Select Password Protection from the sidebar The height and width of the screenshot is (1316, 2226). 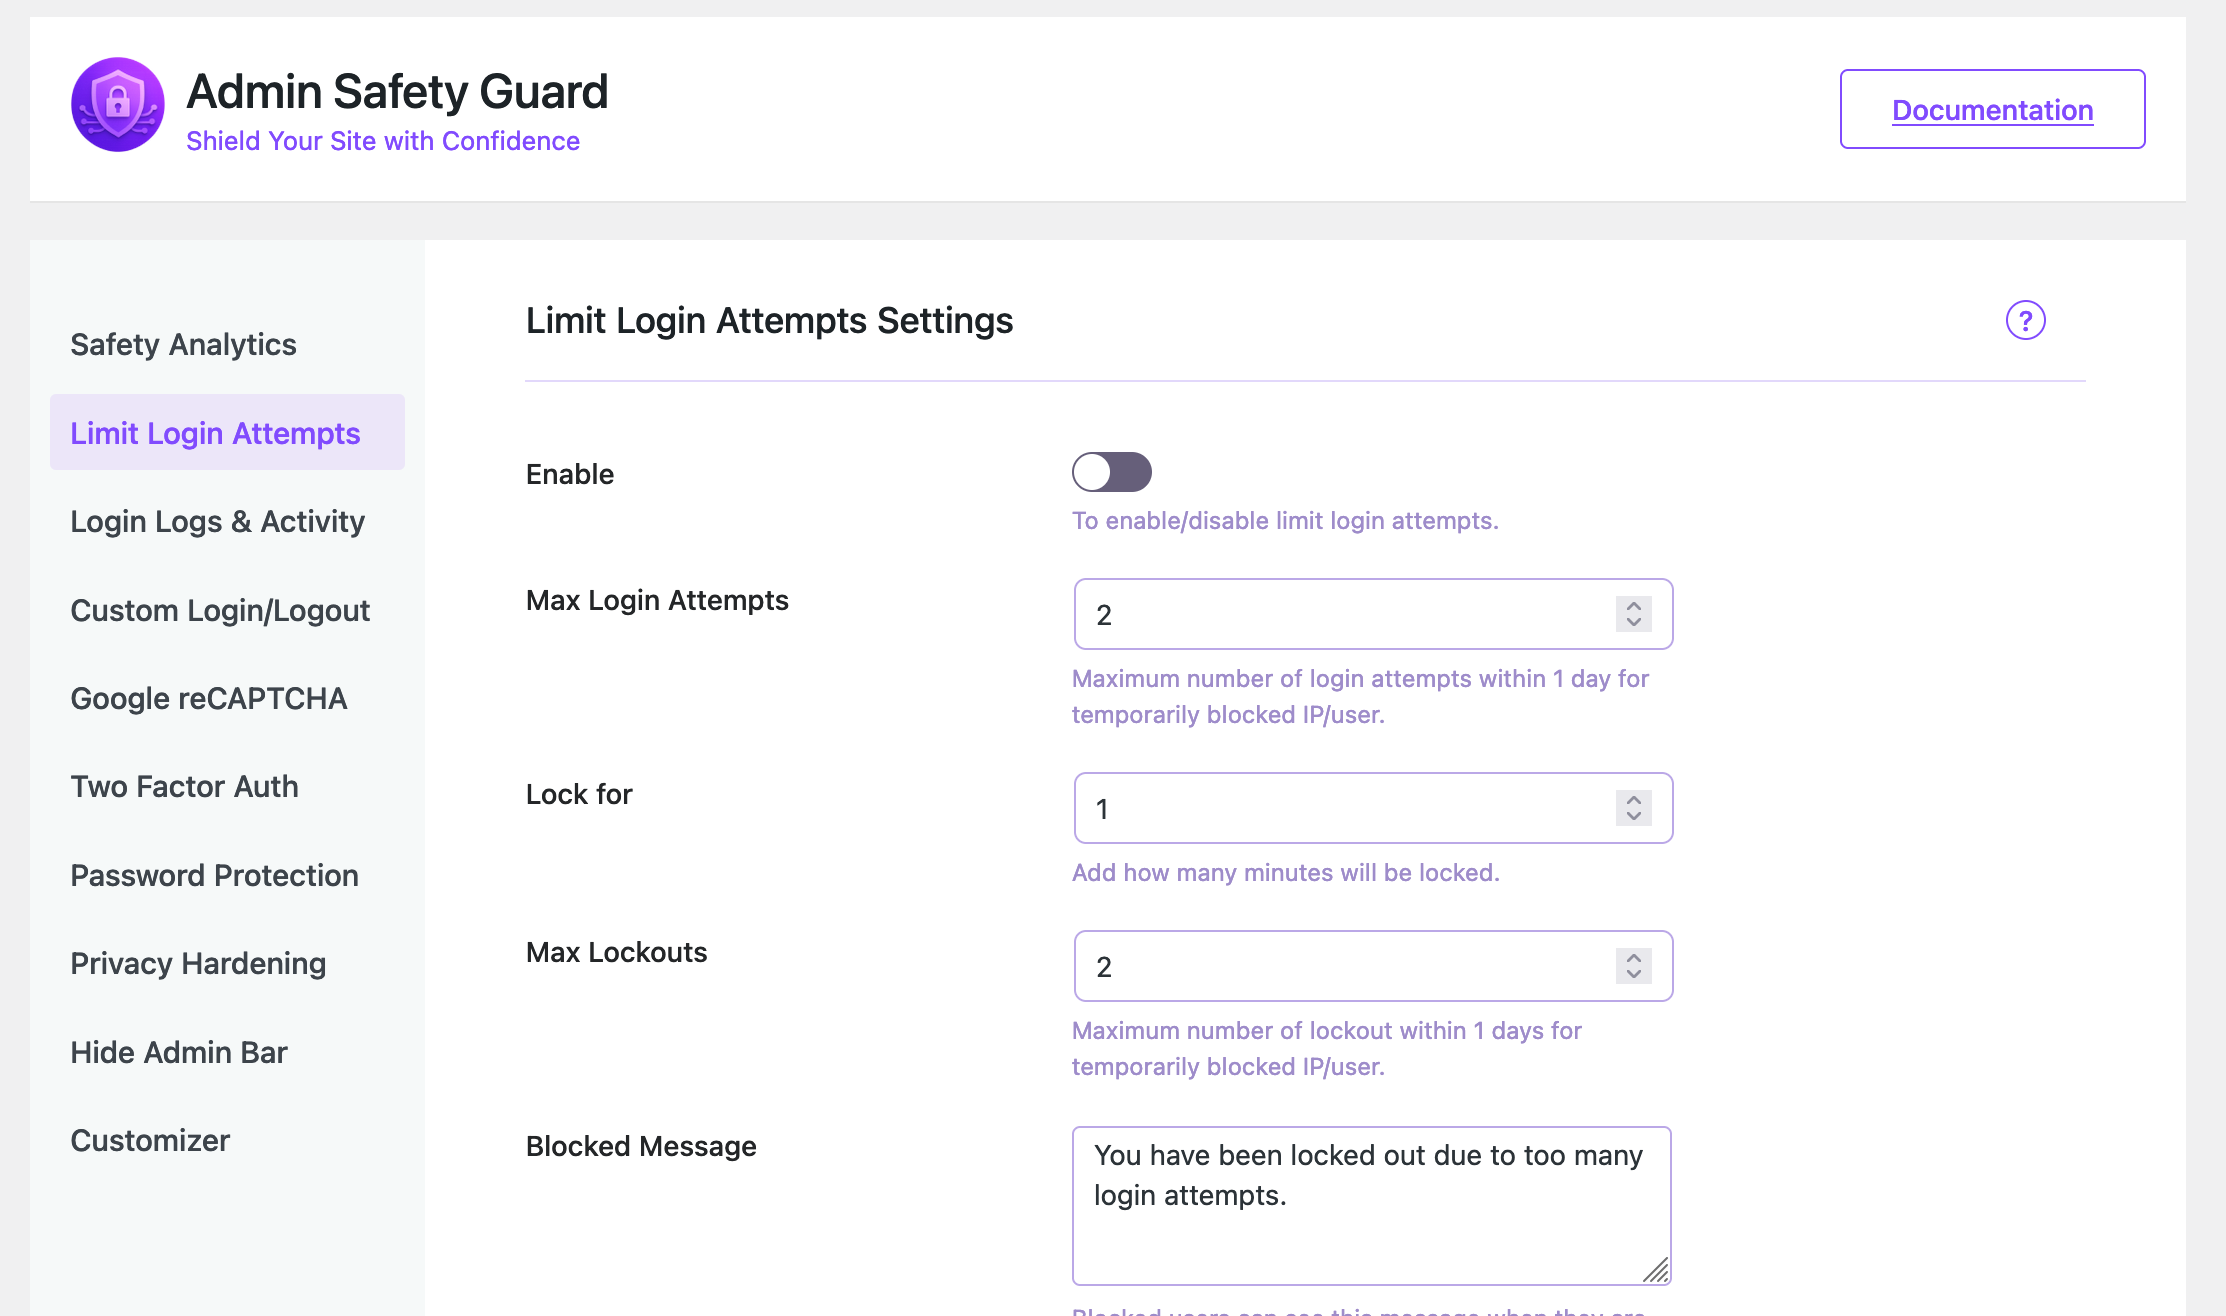[214, 875]
